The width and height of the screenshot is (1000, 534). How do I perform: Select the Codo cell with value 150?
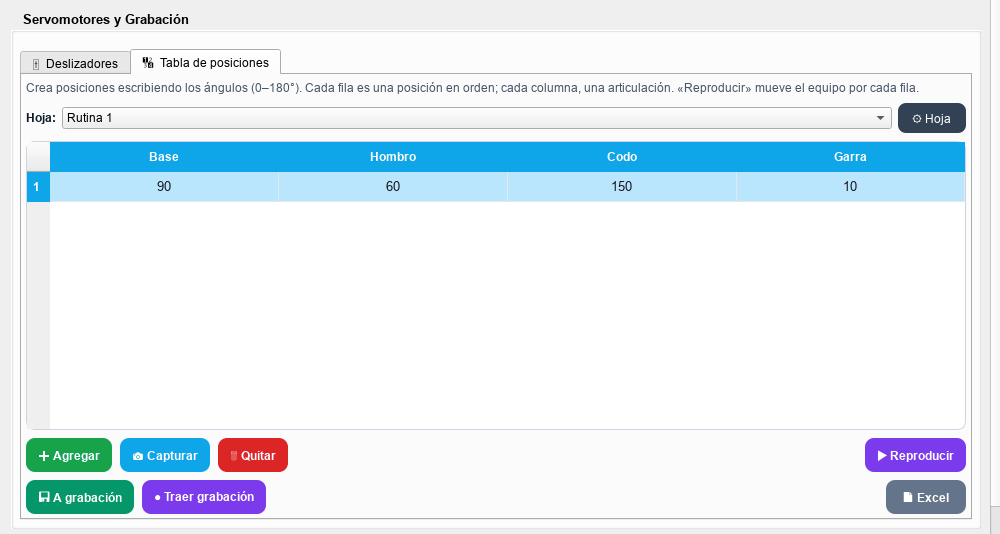(622, 187)
